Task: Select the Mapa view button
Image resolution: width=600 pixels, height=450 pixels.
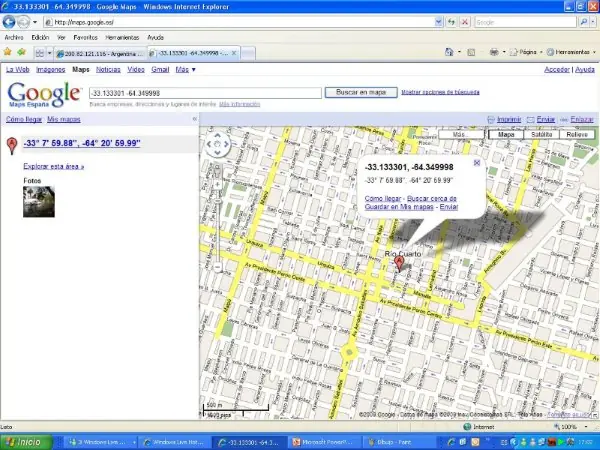Action: [507, 133]
